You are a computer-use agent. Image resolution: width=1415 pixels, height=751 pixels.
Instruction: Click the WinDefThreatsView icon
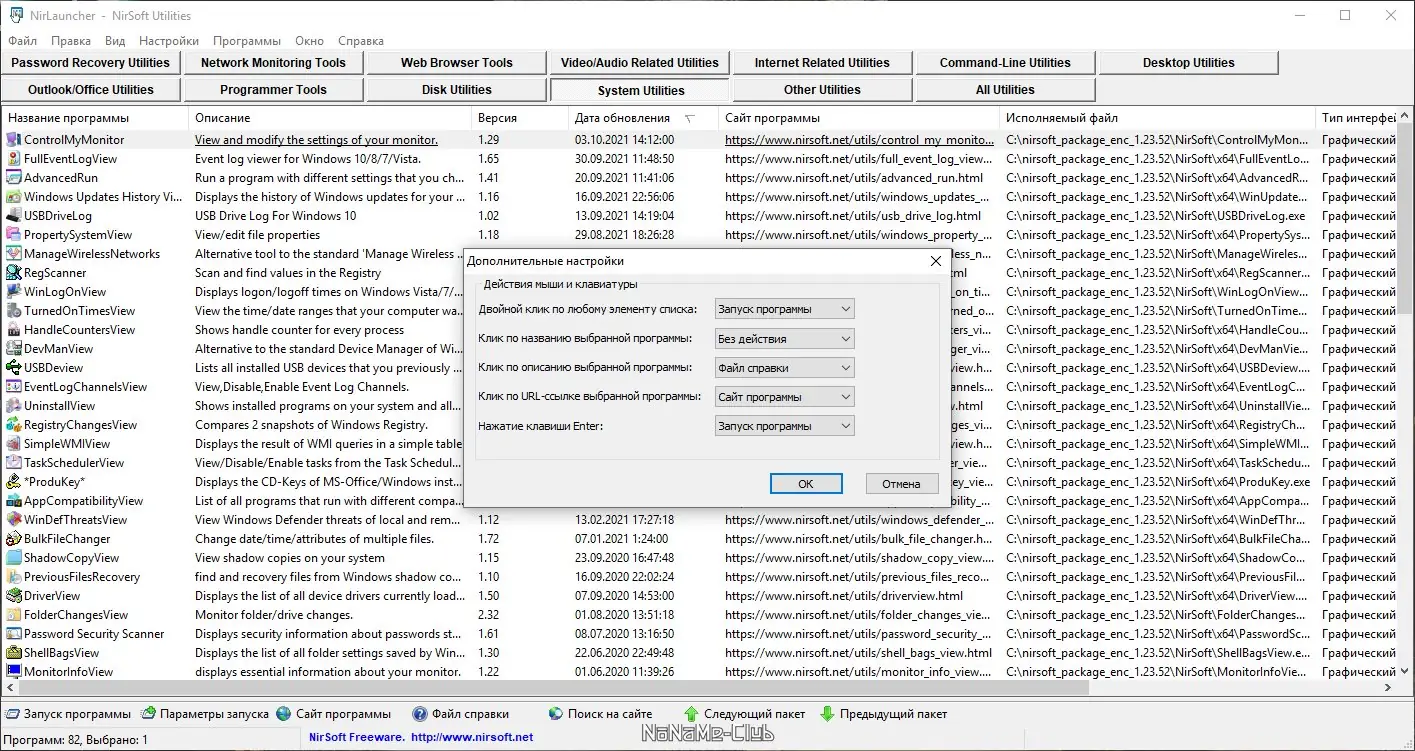point(13,520)
